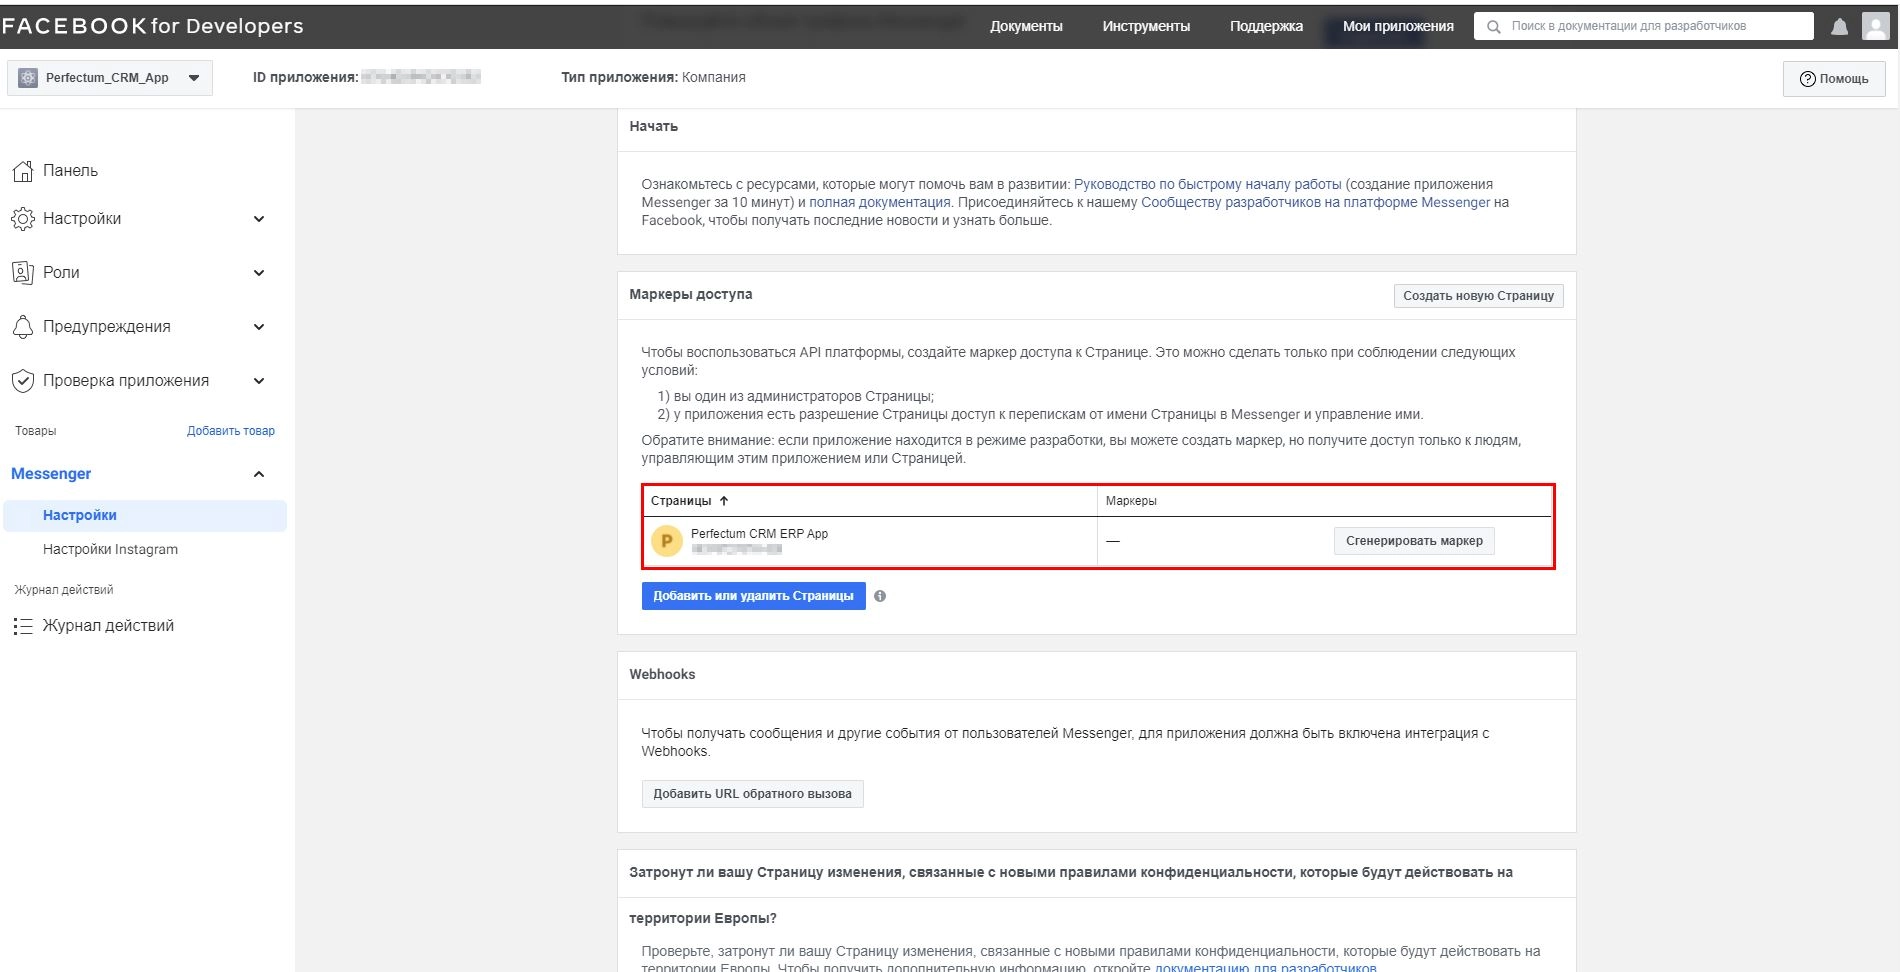The height and width of the screenshot is (972, 1900).
Task: Expand the Предупреждения section chevron
Action: (x=259, y=327)
